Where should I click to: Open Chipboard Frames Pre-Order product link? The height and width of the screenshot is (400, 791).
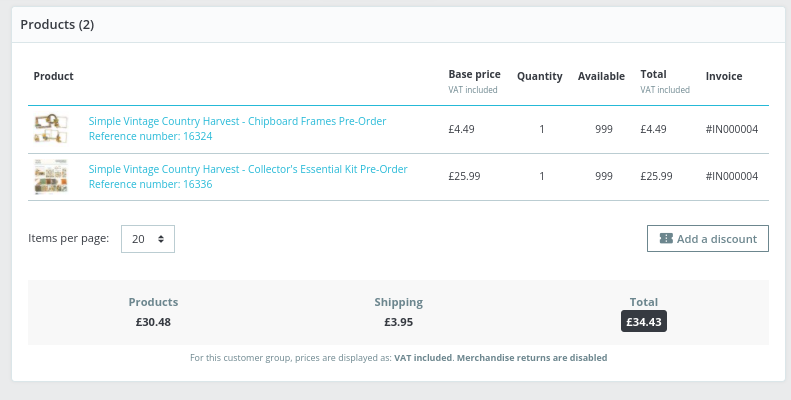coord(237,121)
